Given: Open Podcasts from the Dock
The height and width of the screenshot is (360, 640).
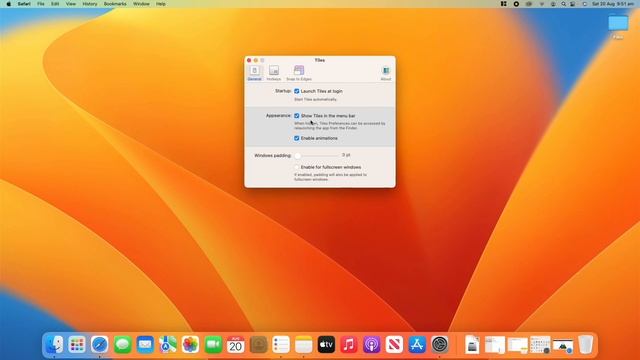Looking at the screenshot, I should [372, 345].
